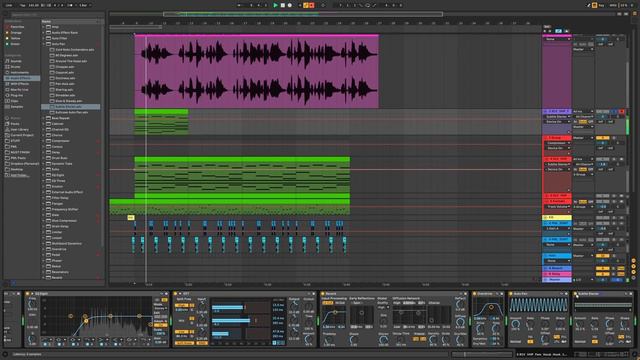Click the Key map mode button
Image resolution: width=640 pixels, height=360 pixels.
tap(601, 5)
